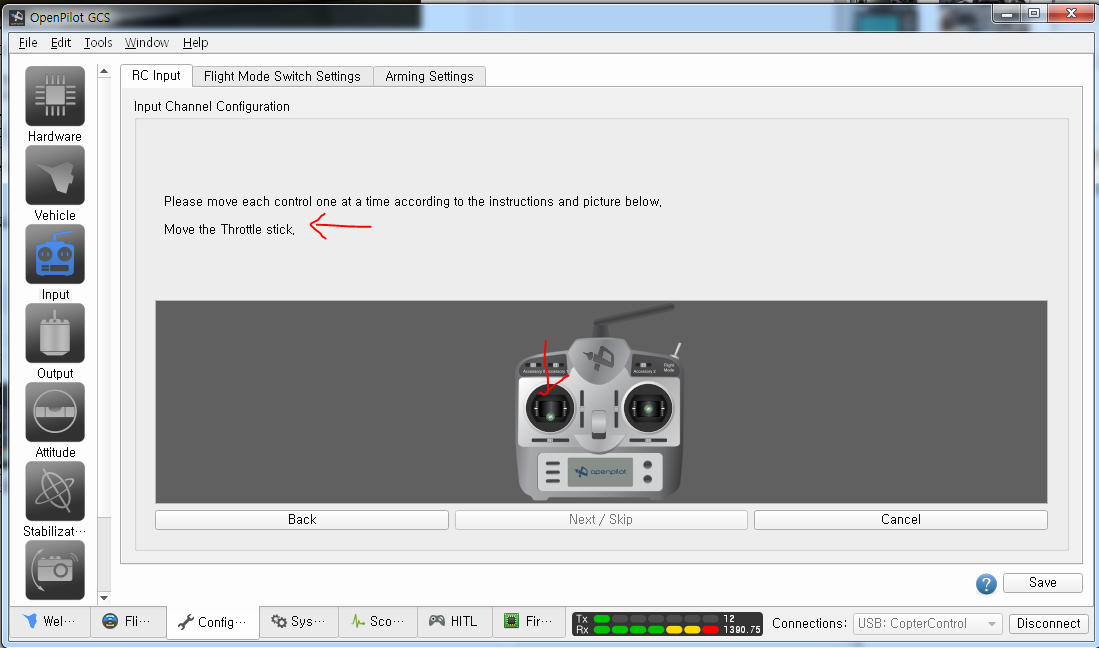Click the OpenPilot GCS title icon
The image size is (1099, 648).
click(x=17, y=18)
